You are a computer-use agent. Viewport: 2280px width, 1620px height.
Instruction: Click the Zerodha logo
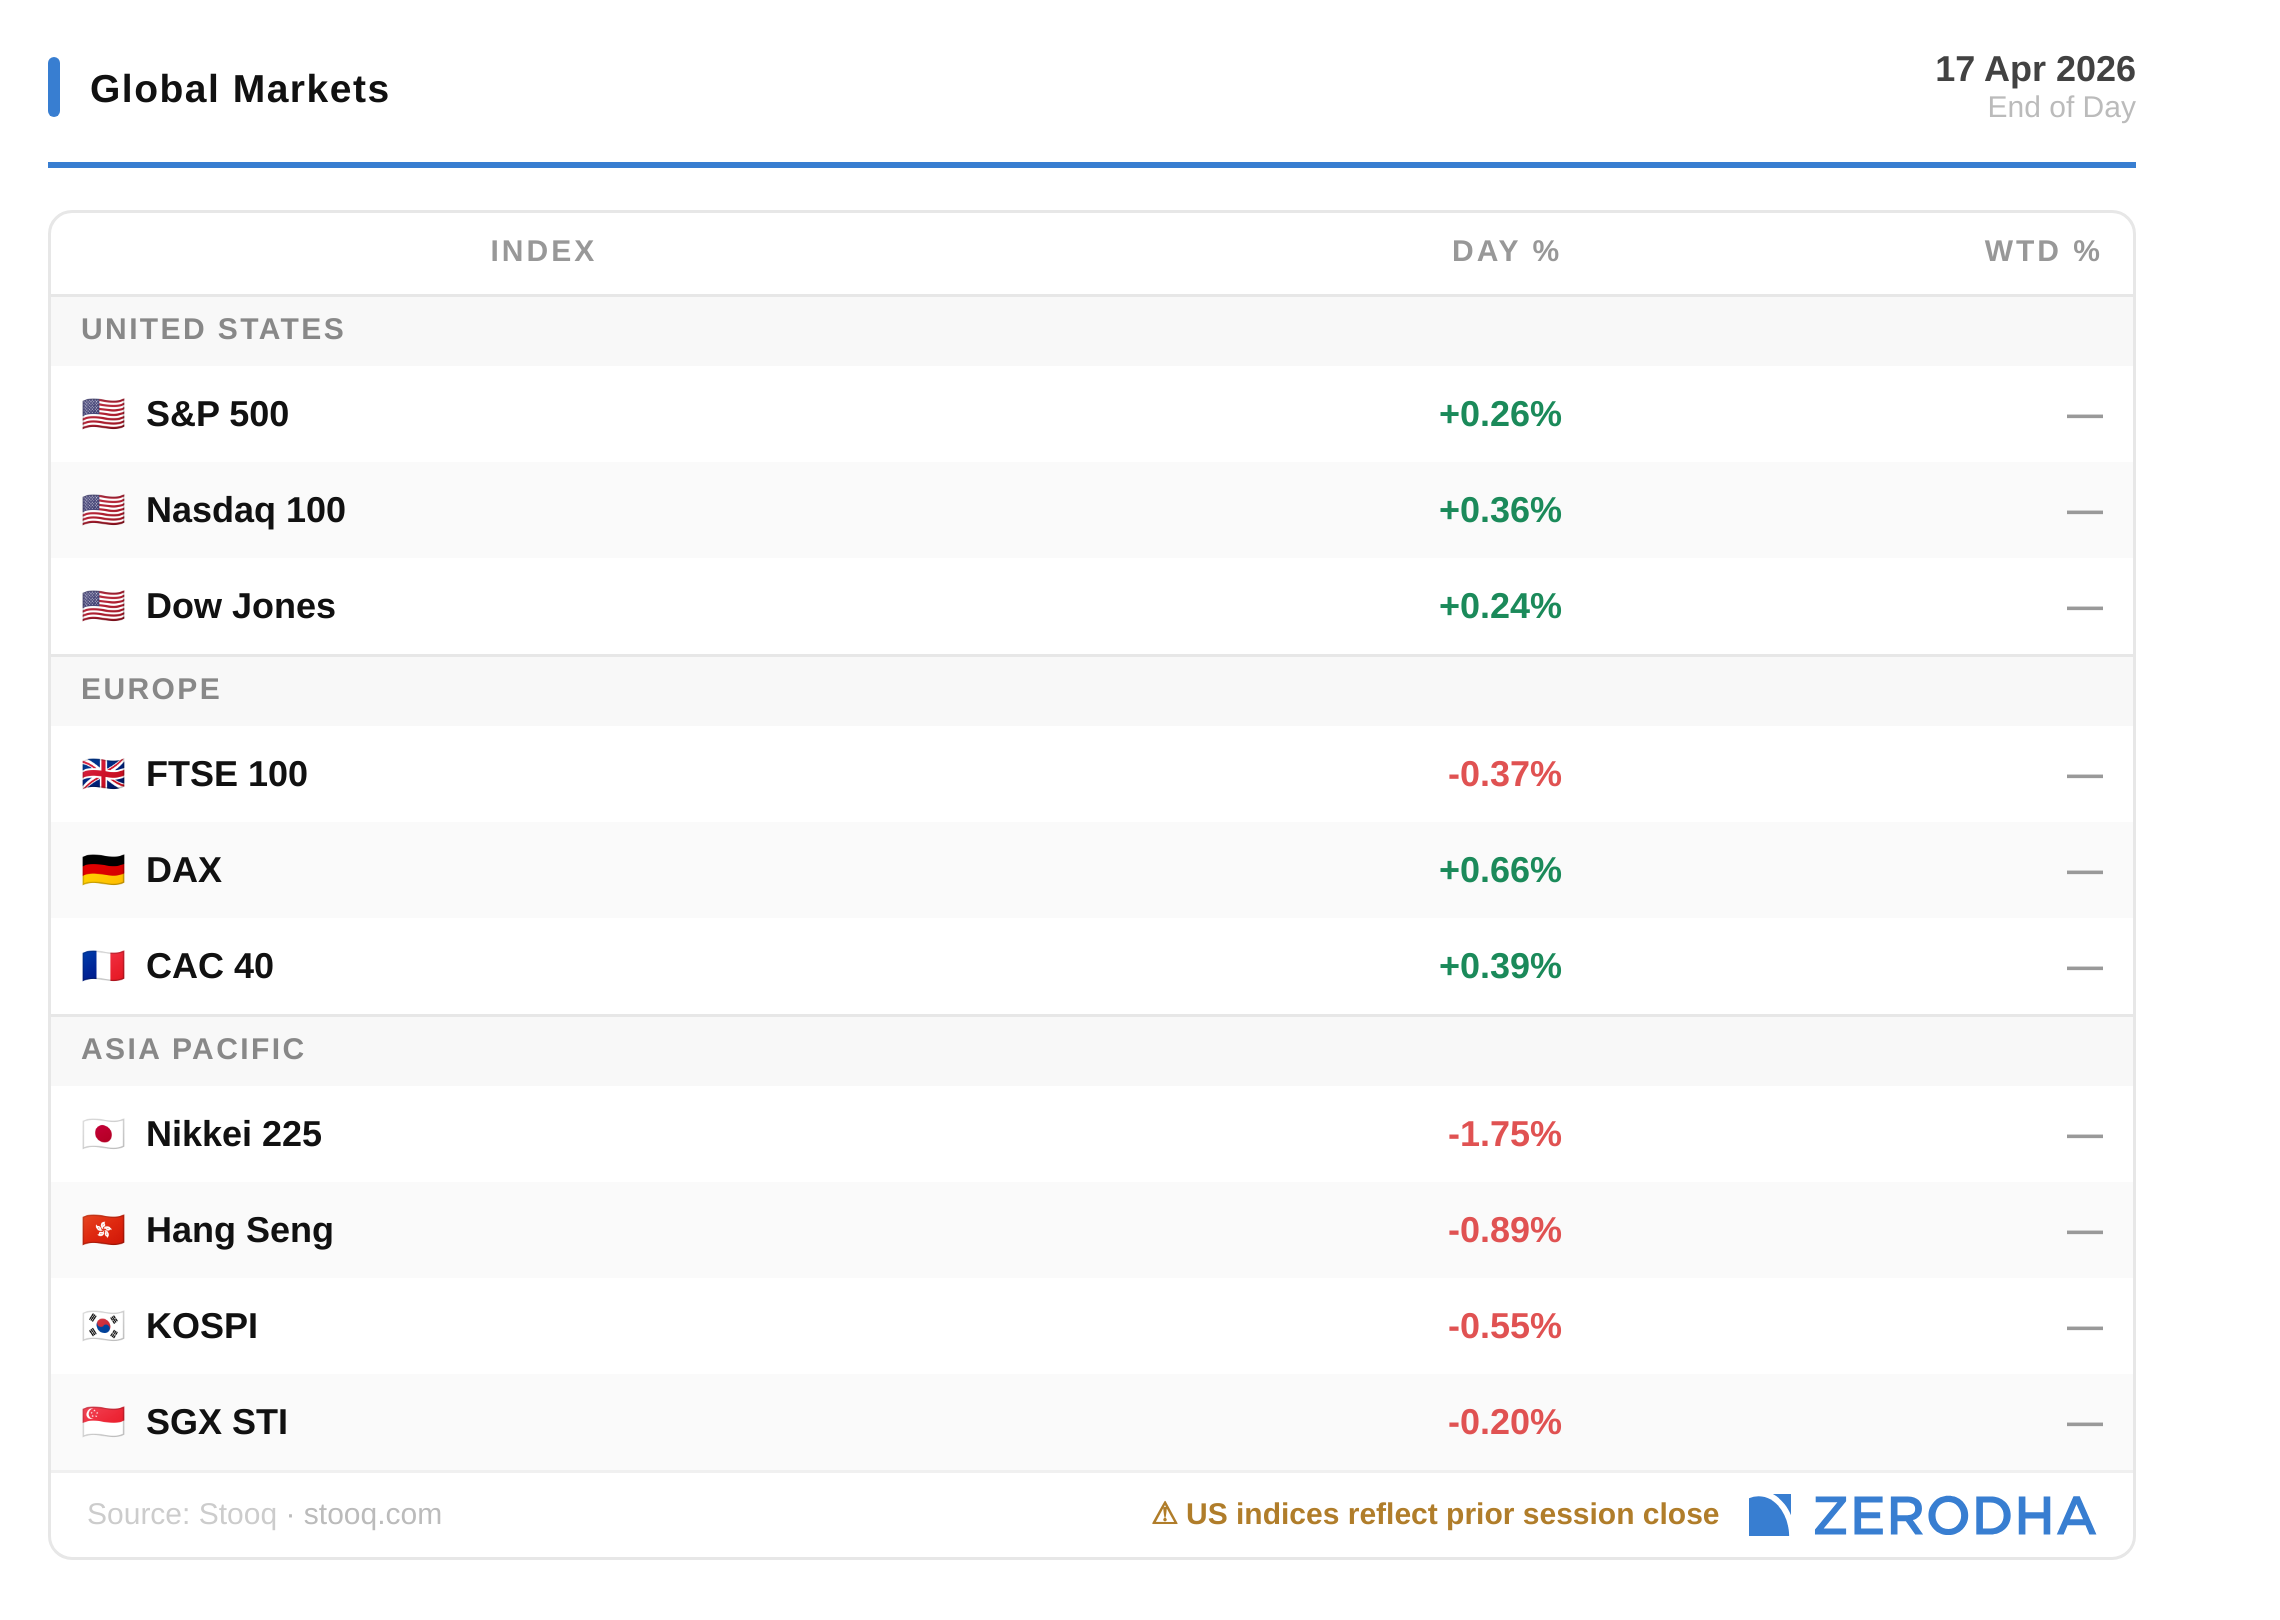(1921, 1515)
